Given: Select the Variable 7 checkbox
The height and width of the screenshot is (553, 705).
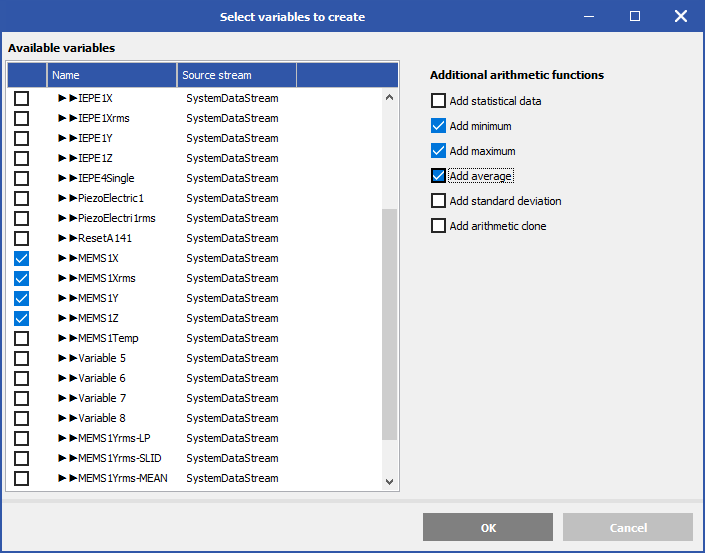Looking at the screenshot, I should pos(21,398).
